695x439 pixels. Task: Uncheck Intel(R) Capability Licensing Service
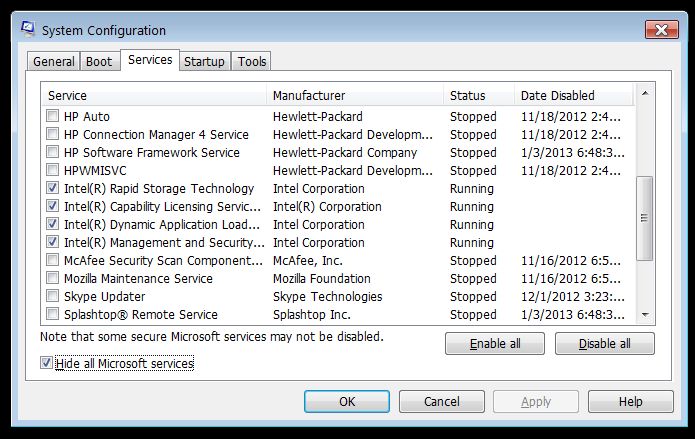tap(52, 206)
